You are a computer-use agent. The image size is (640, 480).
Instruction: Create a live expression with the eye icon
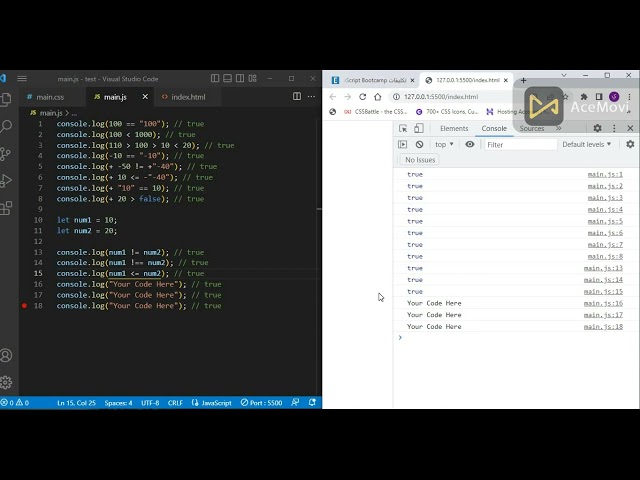470,144
